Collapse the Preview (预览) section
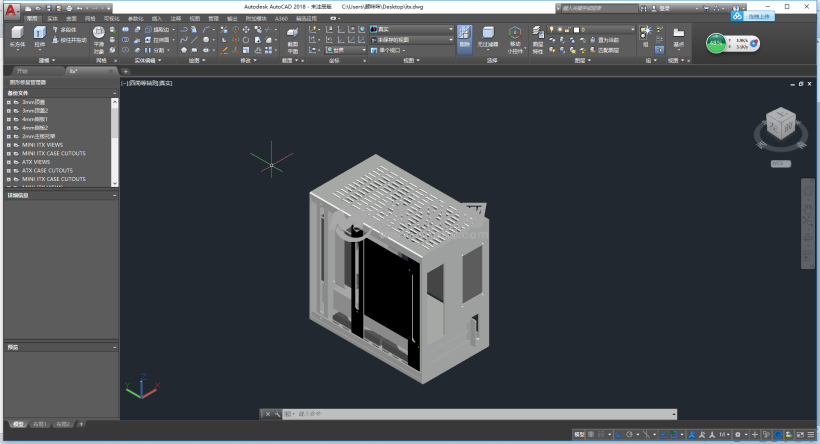Image resolution: width=820 pixels, height=444 pixels. [x=115, y=347]
